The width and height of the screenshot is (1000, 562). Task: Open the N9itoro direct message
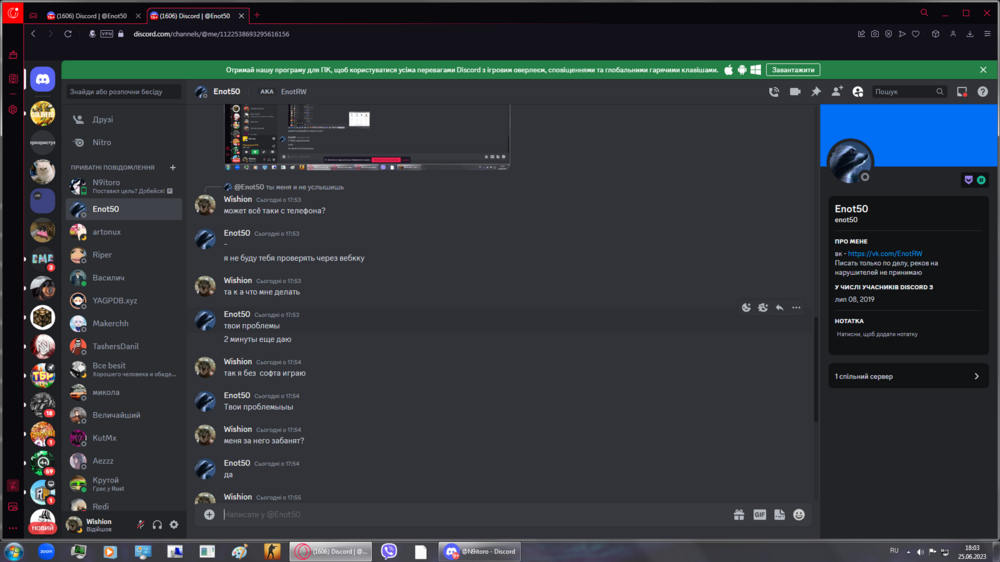[x=124, y=186]
